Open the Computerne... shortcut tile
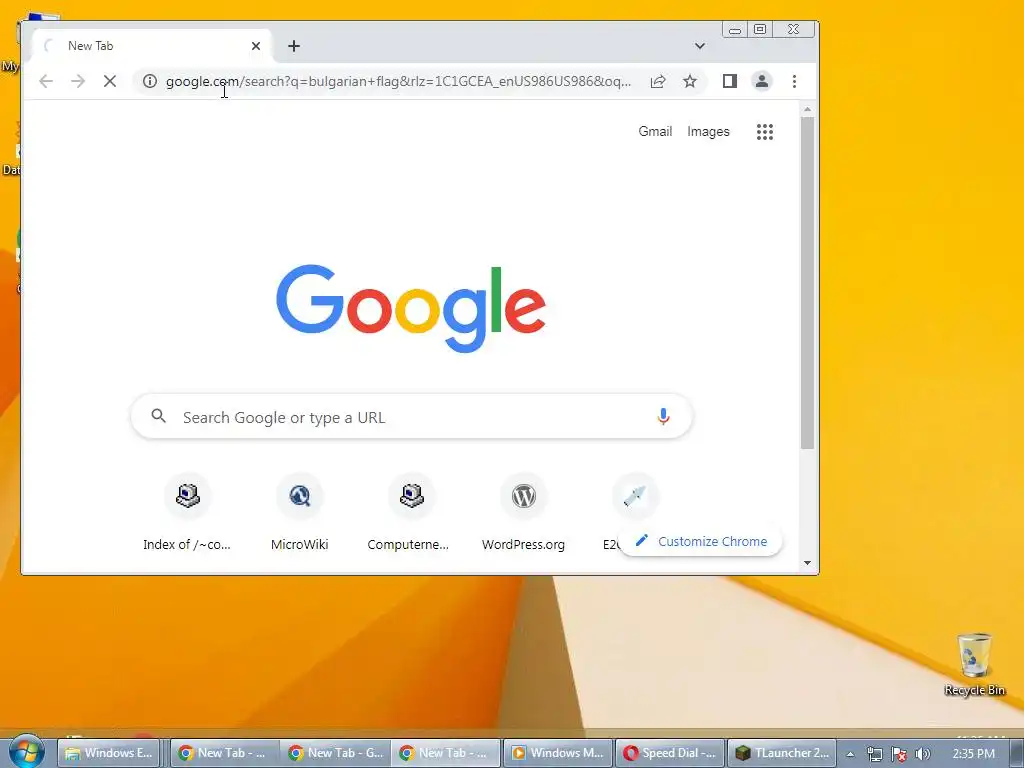1024x768 pixels. (409, 513)
